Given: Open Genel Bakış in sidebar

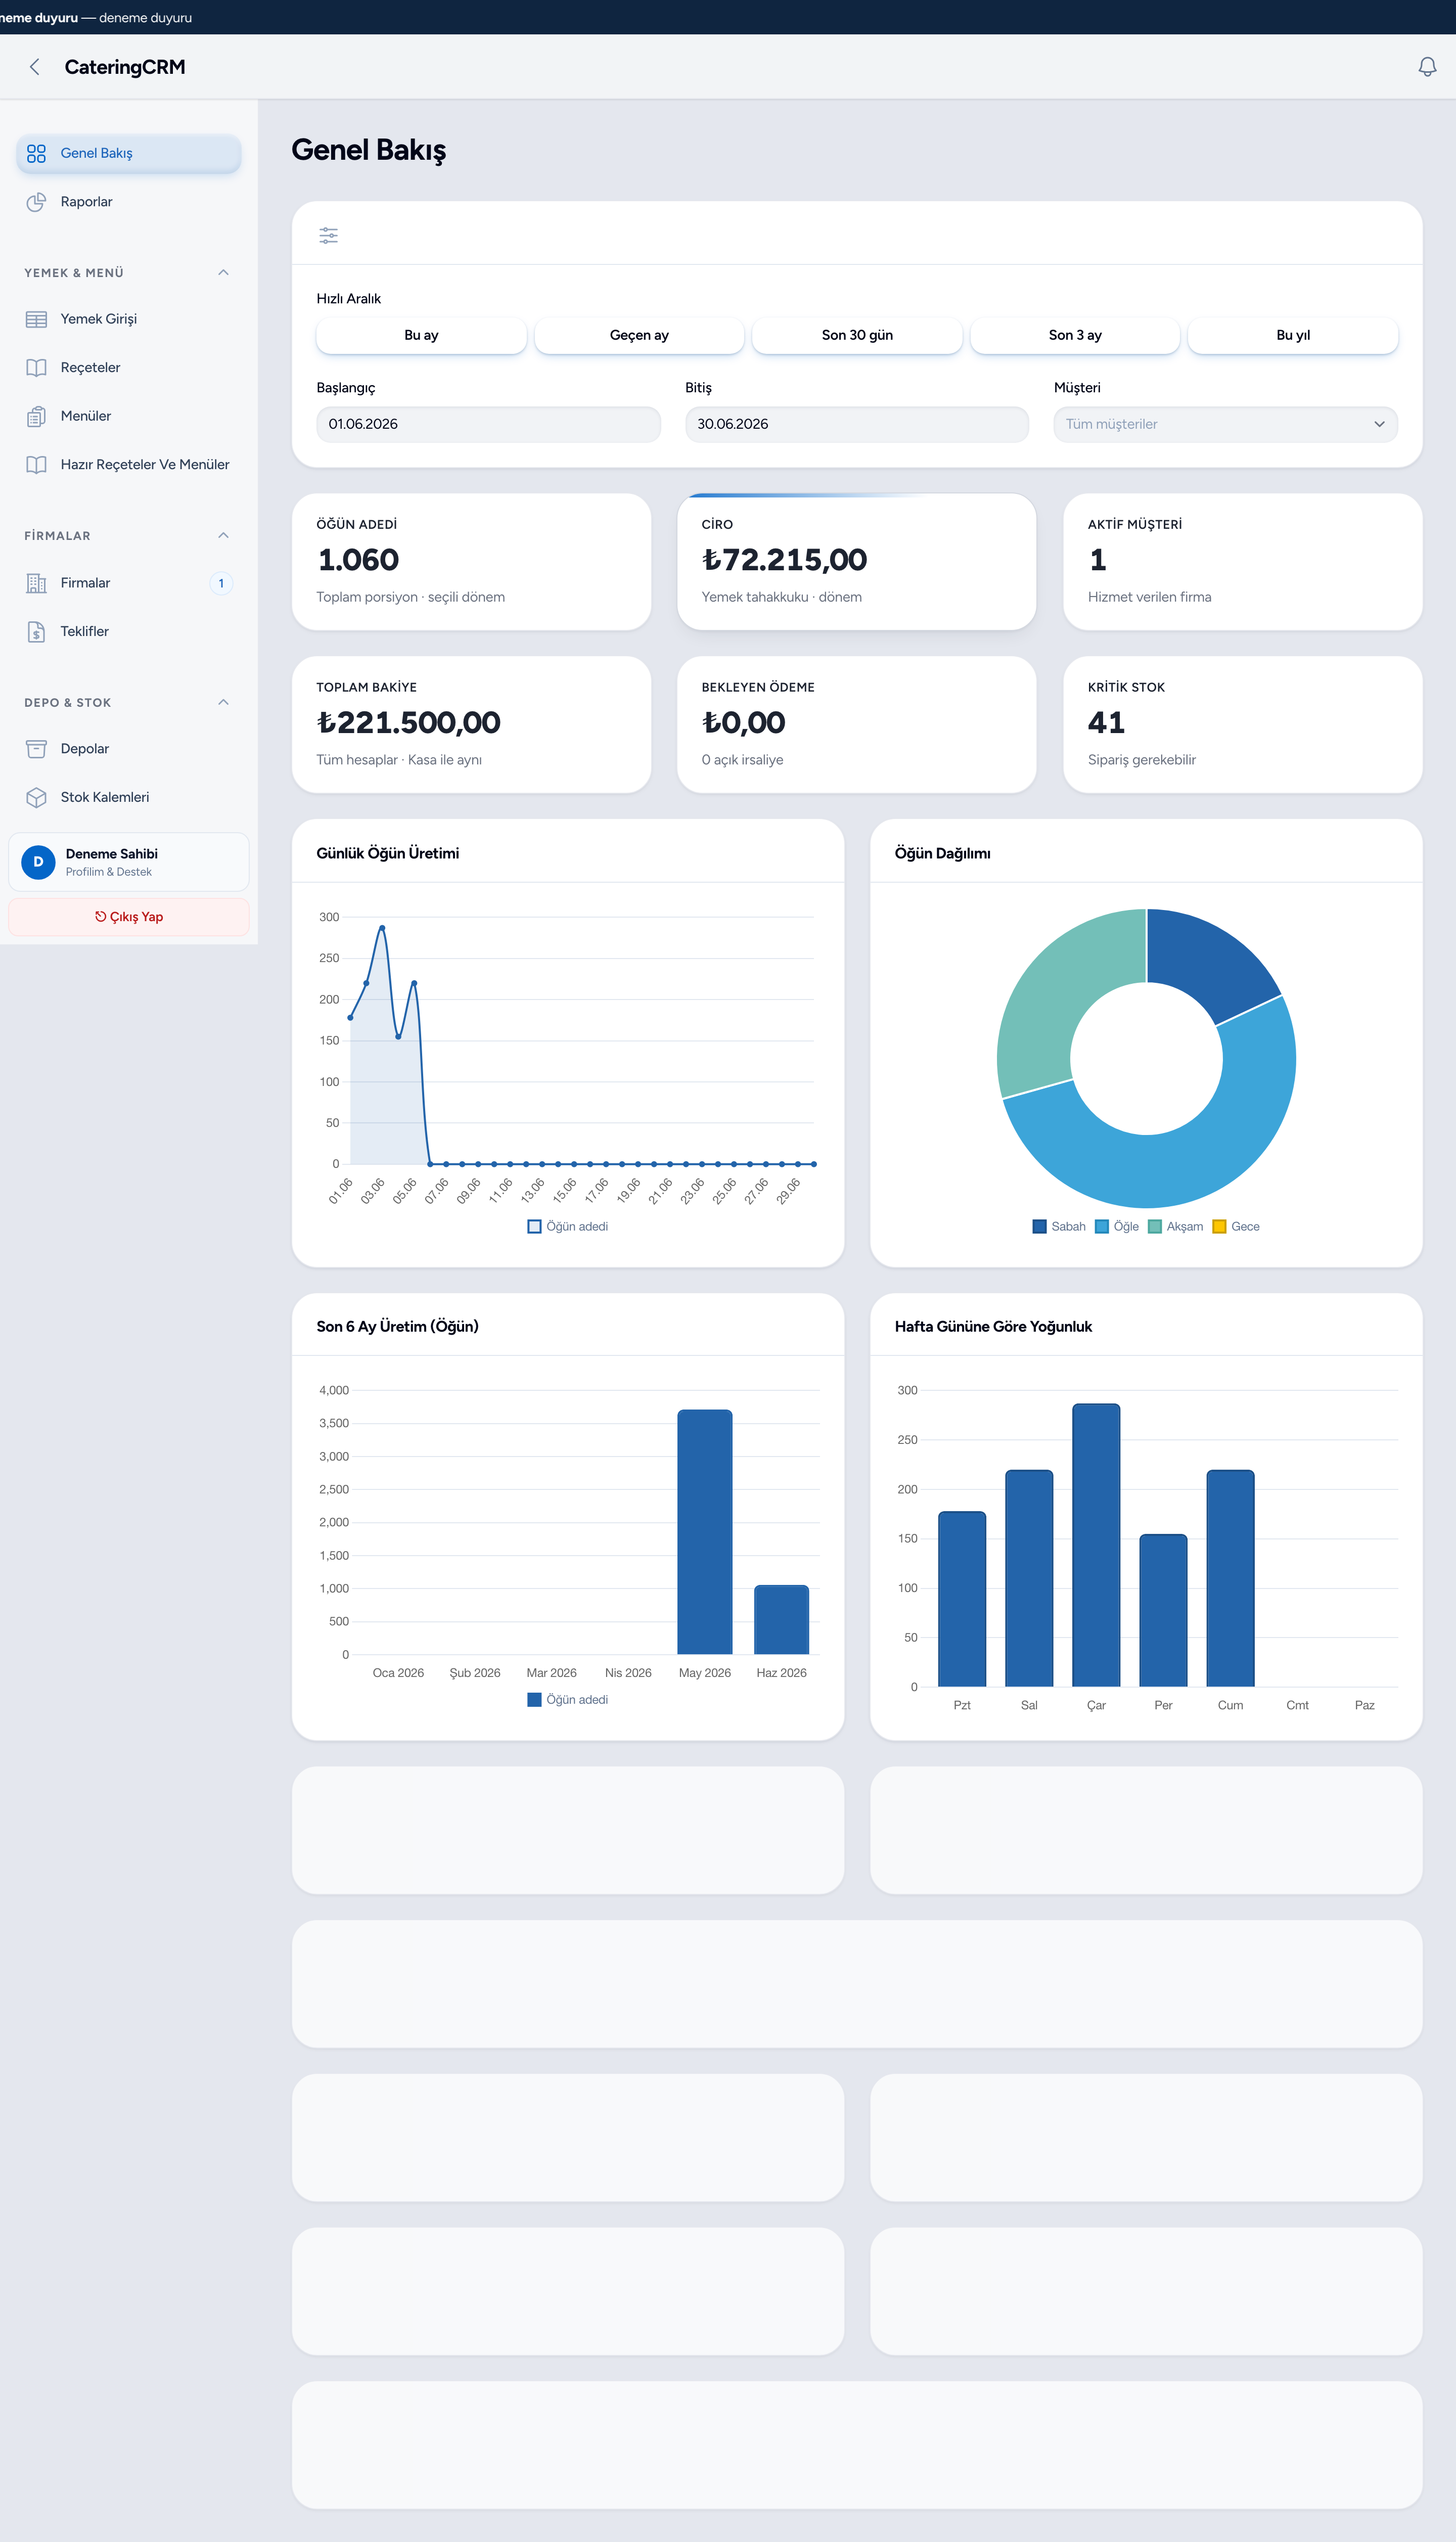Looking at the screenshot, I should pyautogui.click(x=129, y=153).
